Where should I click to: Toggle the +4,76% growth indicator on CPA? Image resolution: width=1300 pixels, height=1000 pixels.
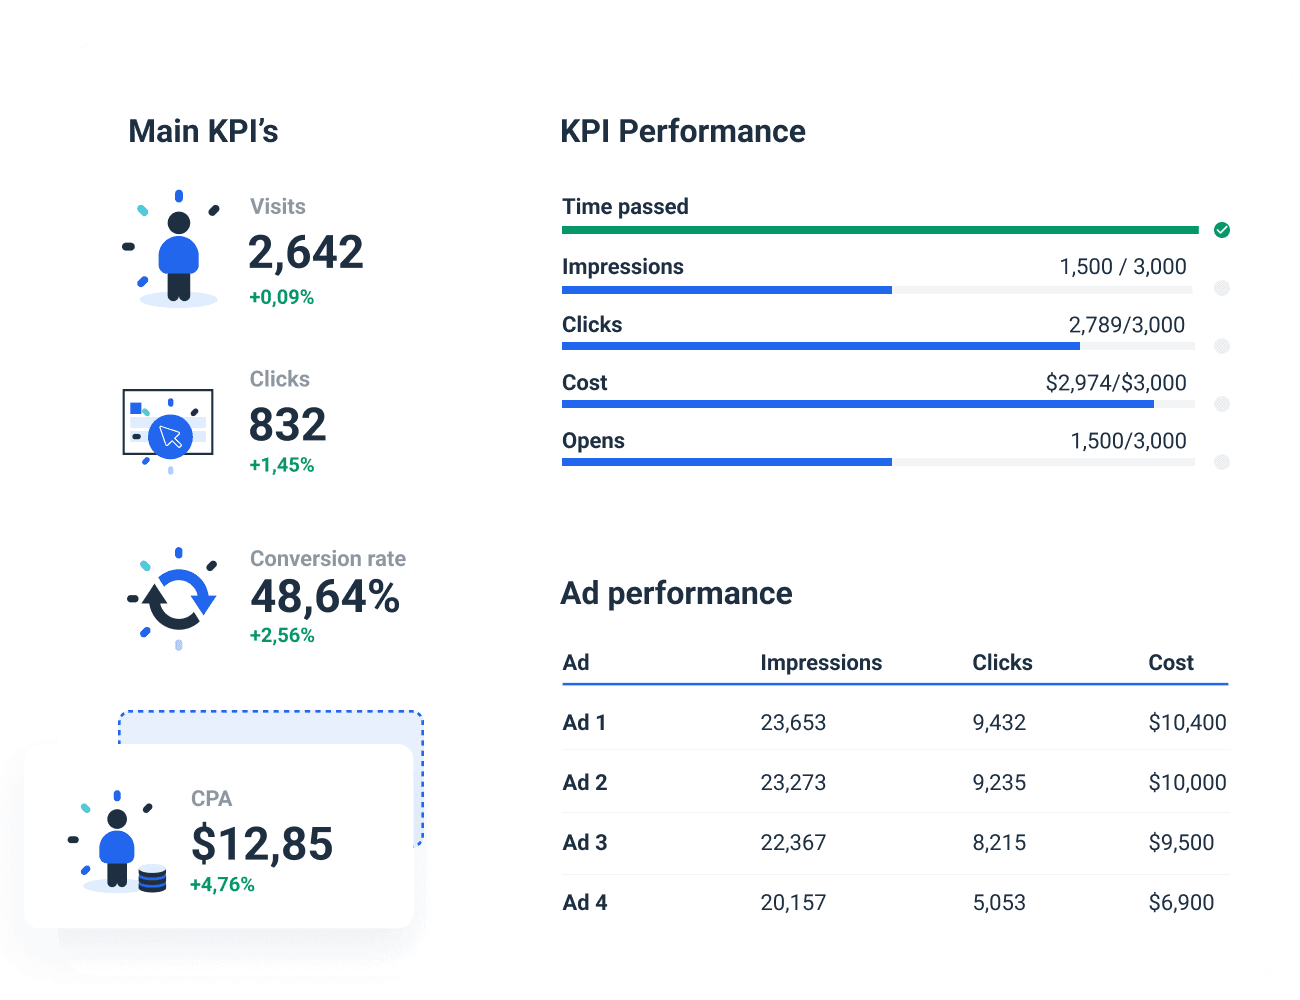[x=222, y=884]
